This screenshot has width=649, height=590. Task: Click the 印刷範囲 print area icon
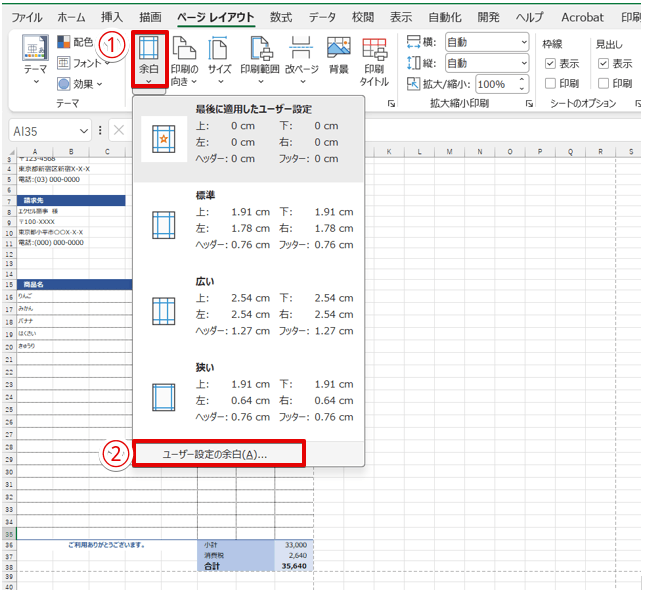point(261,62)
